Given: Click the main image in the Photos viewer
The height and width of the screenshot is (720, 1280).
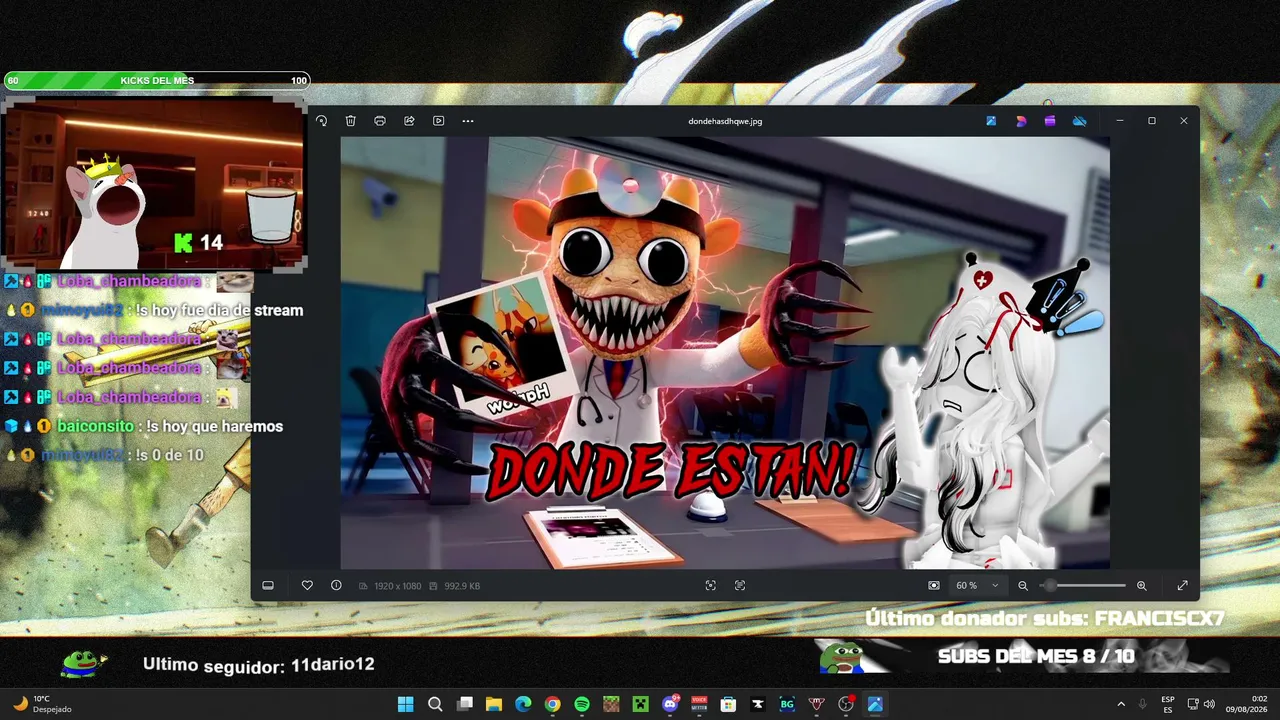Looking at the screenshot, I should pyautogui.click(x=725, y=353).
